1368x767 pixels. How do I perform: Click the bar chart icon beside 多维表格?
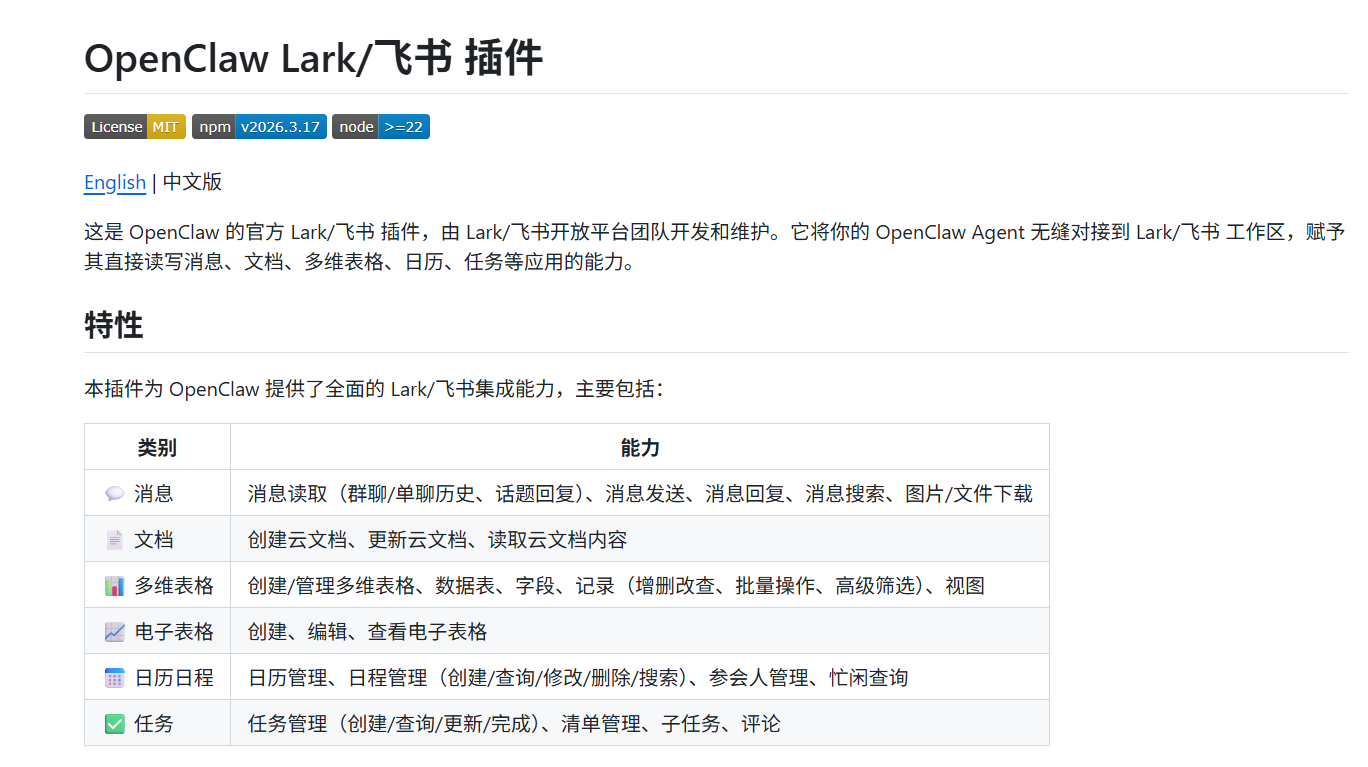coord(114,586)
